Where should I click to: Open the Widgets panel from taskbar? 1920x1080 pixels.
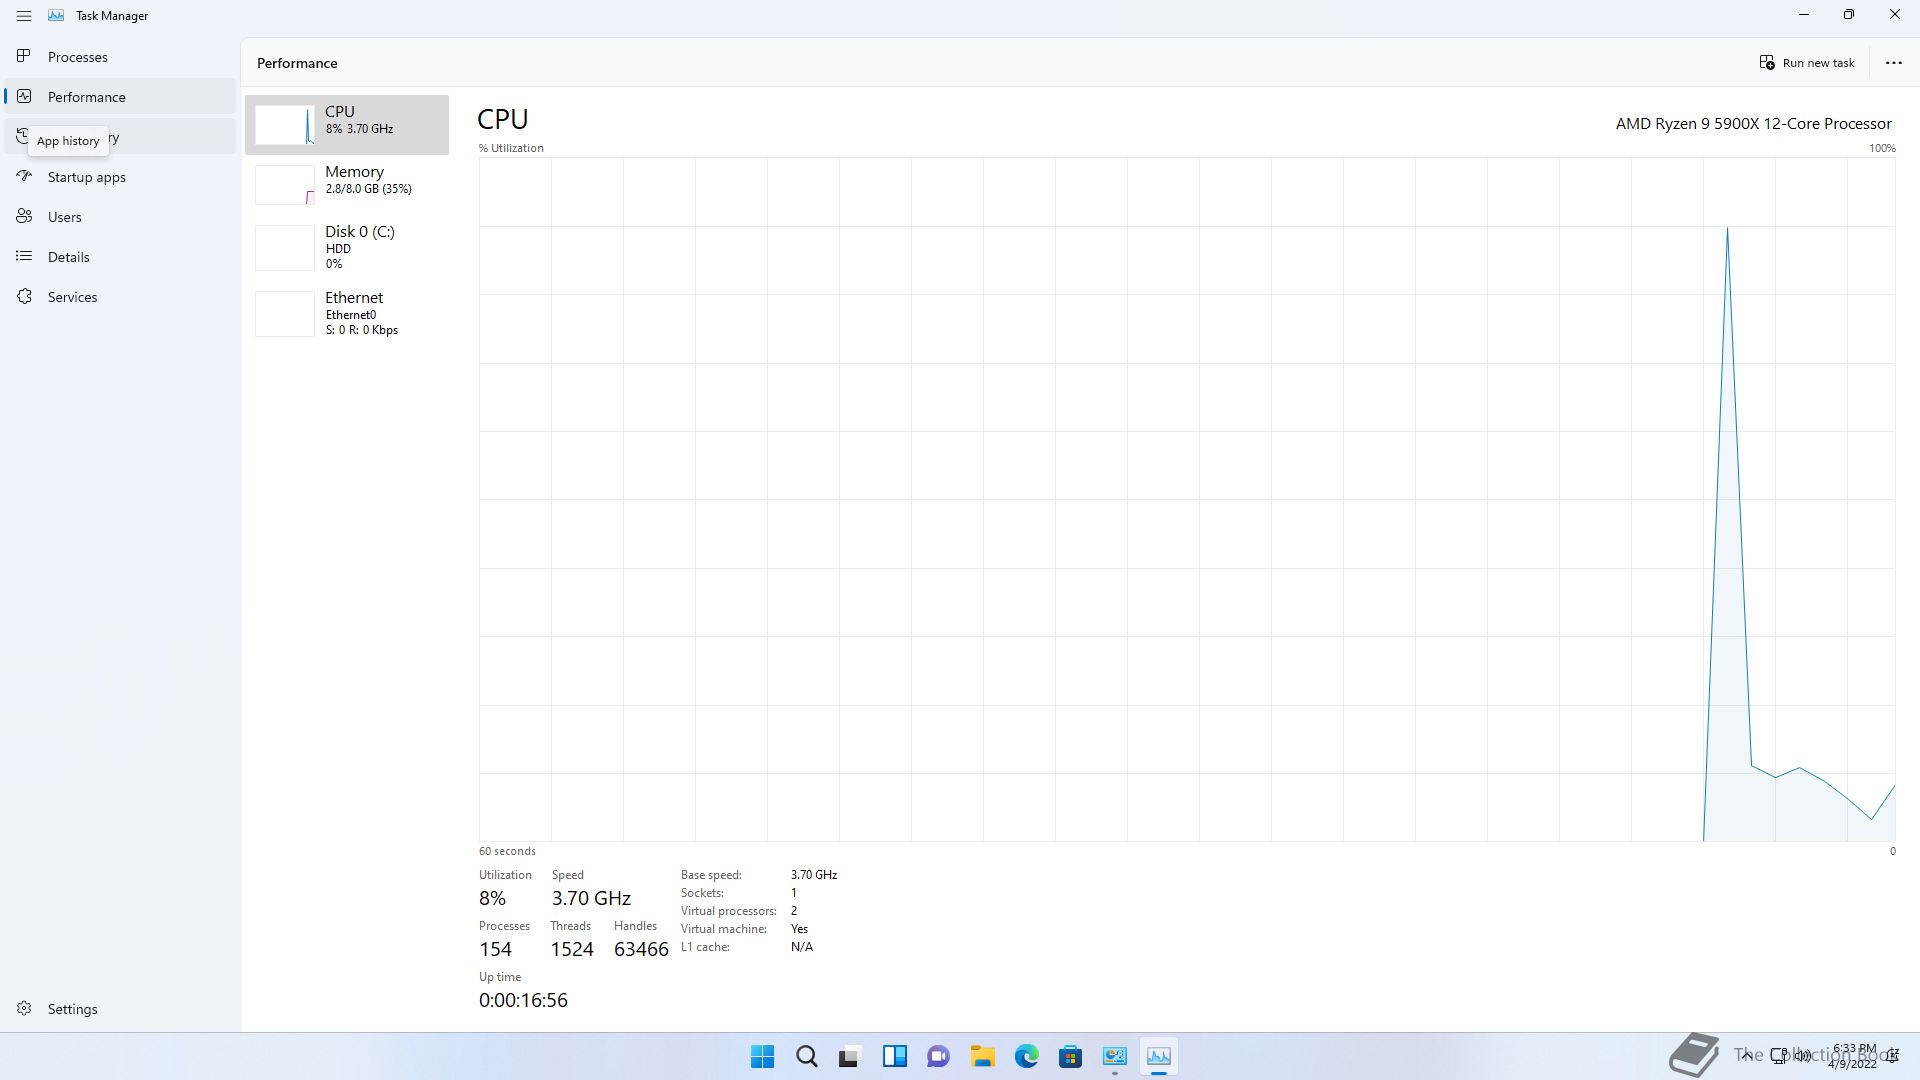click(x=894, y=1056)
